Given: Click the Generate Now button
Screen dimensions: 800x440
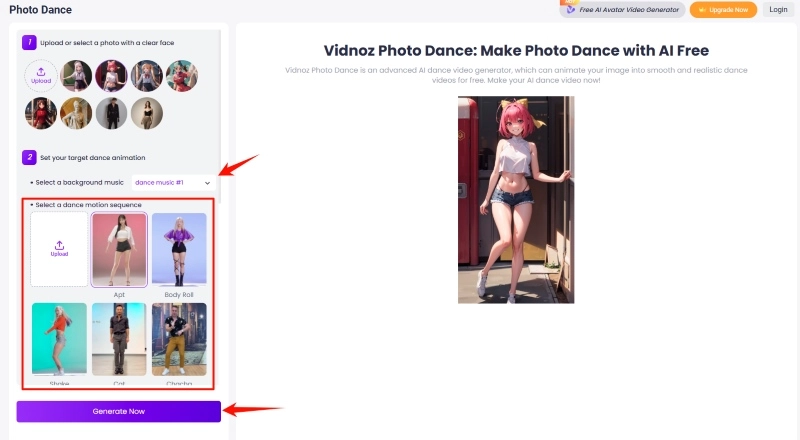Looking at the screenshot, I should coord(118,411).
